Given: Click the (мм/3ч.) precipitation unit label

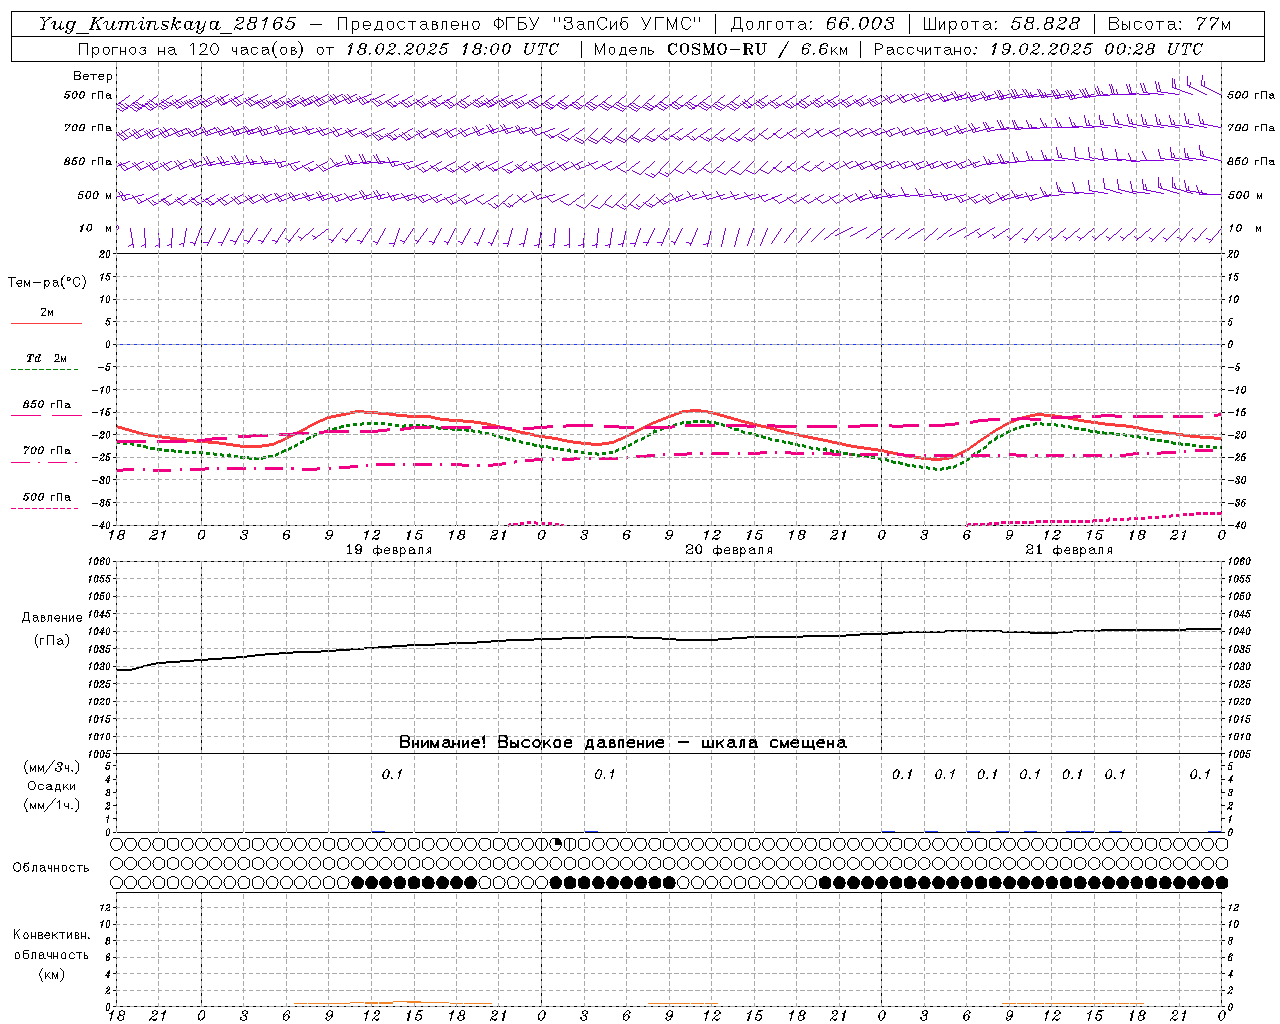Looking at the screenshot, I should (52, 767).
